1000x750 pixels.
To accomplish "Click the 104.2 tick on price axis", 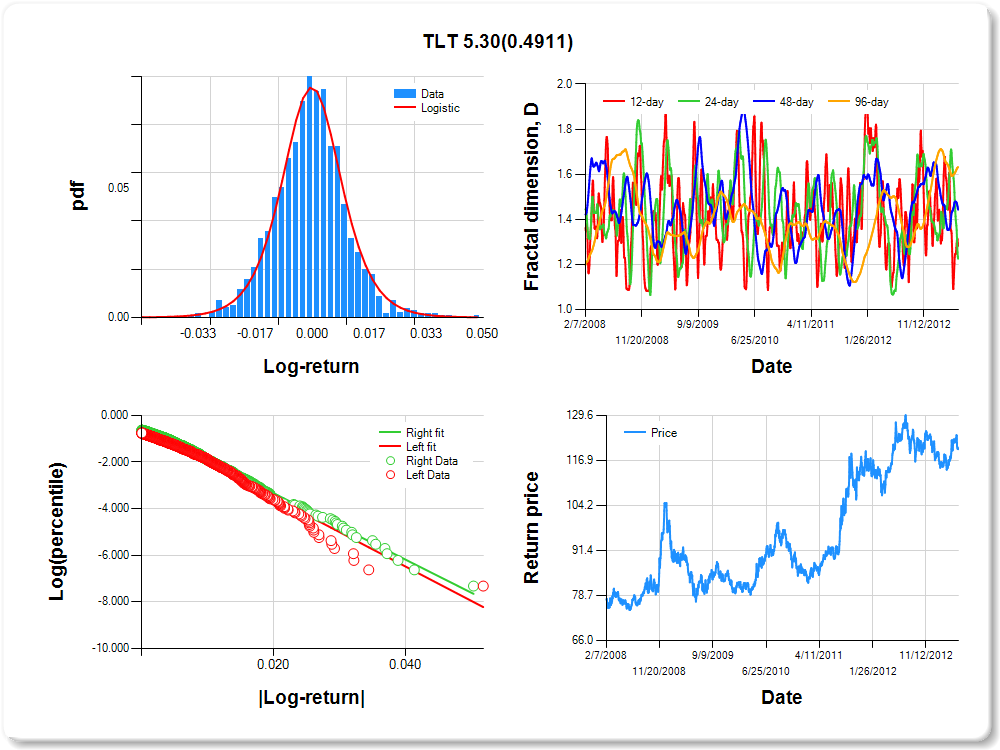I will 580,505.
